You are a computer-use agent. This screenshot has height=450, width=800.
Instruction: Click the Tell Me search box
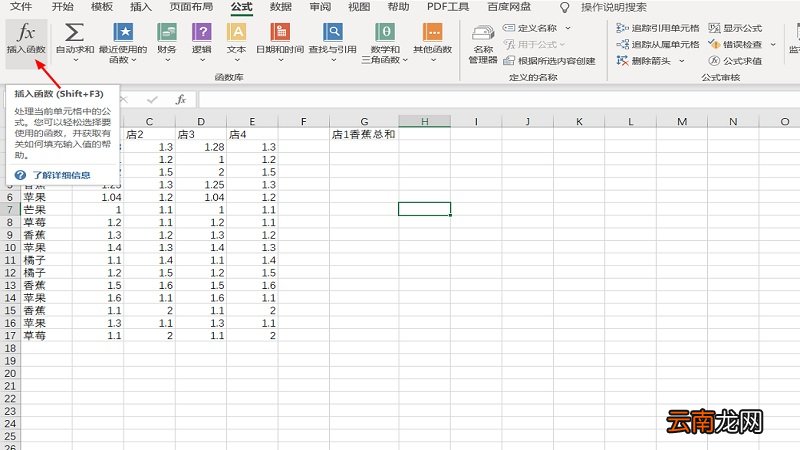coord(614,7)
